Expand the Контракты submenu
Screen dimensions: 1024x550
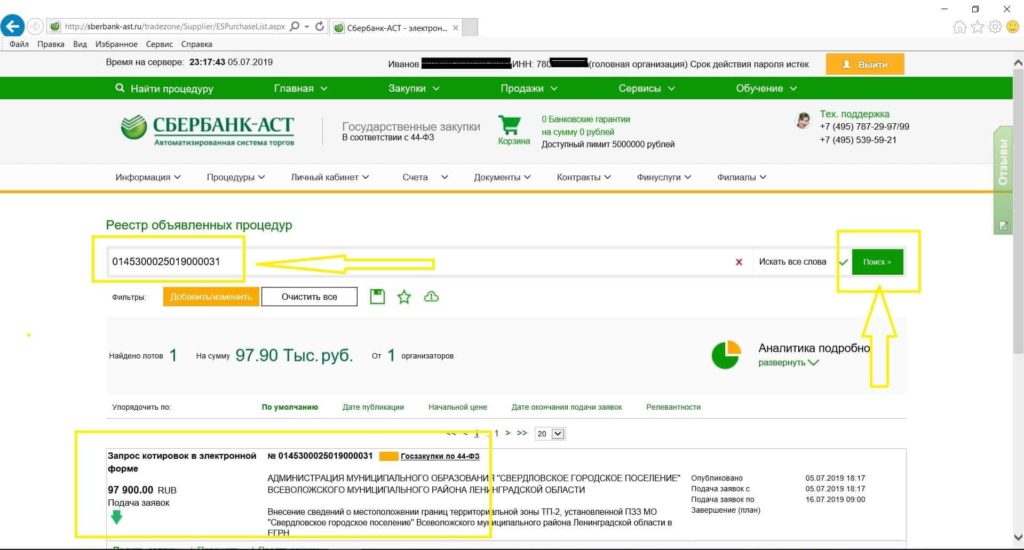[x=584, y=177]
